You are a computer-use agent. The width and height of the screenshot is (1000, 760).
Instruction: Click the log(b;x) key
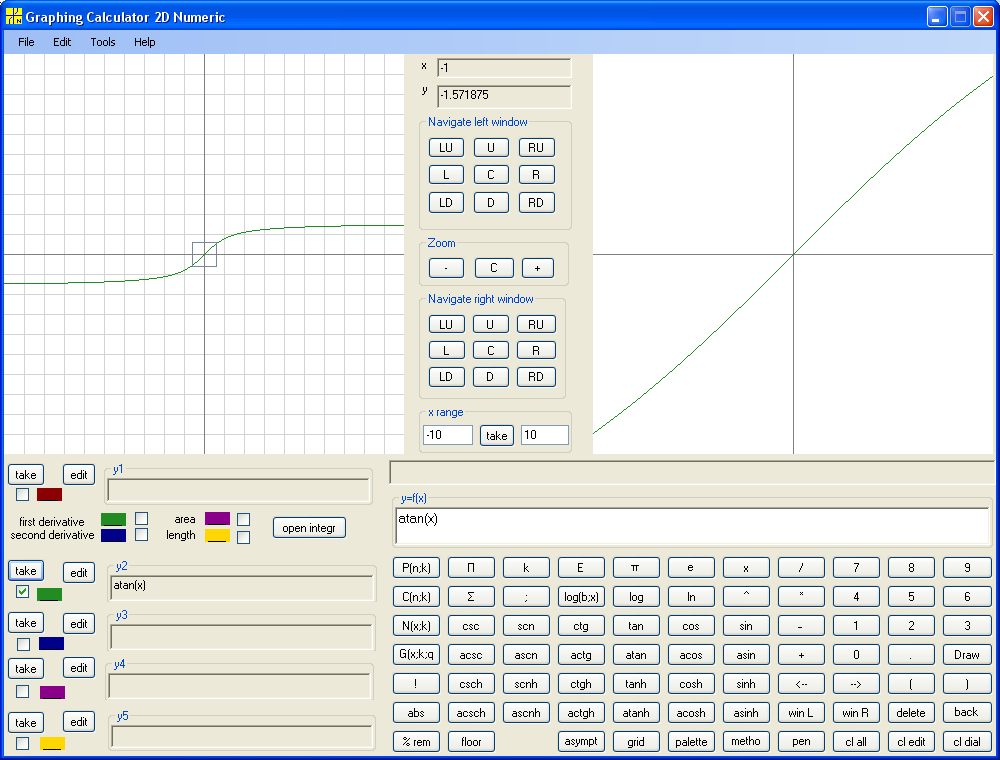point(581,597)
